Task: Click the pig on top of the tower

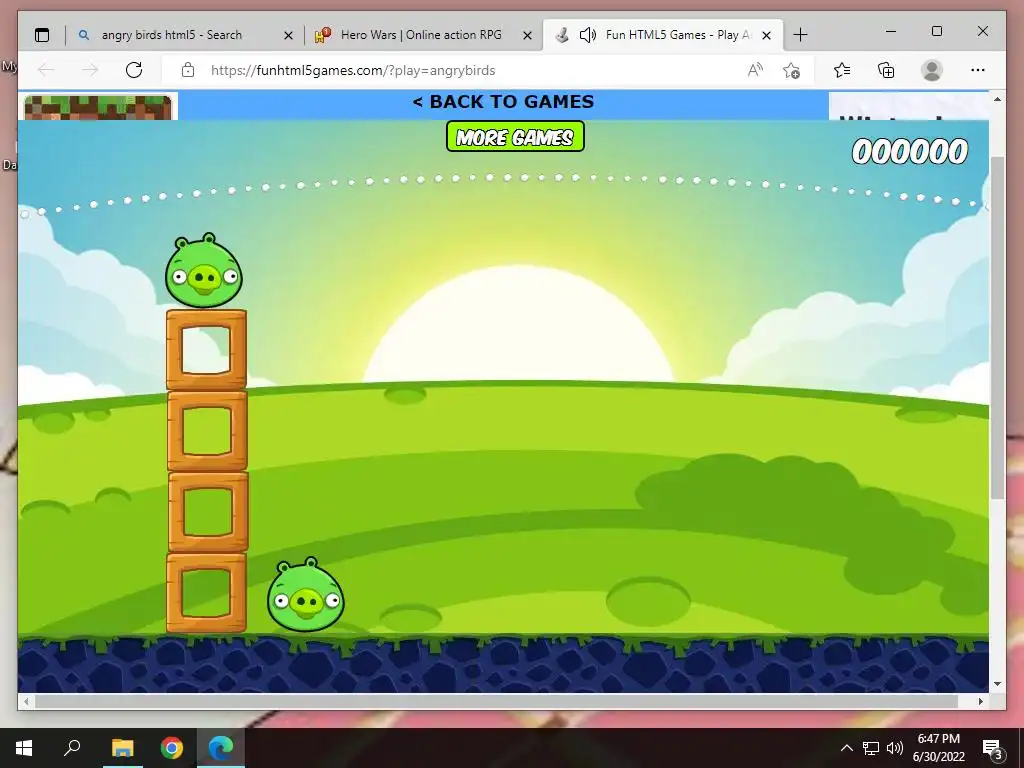Action: 204,270
